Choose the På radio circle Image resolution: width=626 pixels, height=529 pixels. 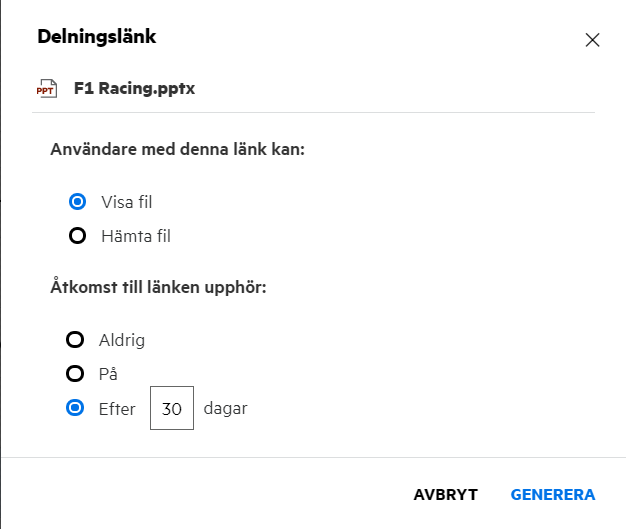click(x=75, y=374)
